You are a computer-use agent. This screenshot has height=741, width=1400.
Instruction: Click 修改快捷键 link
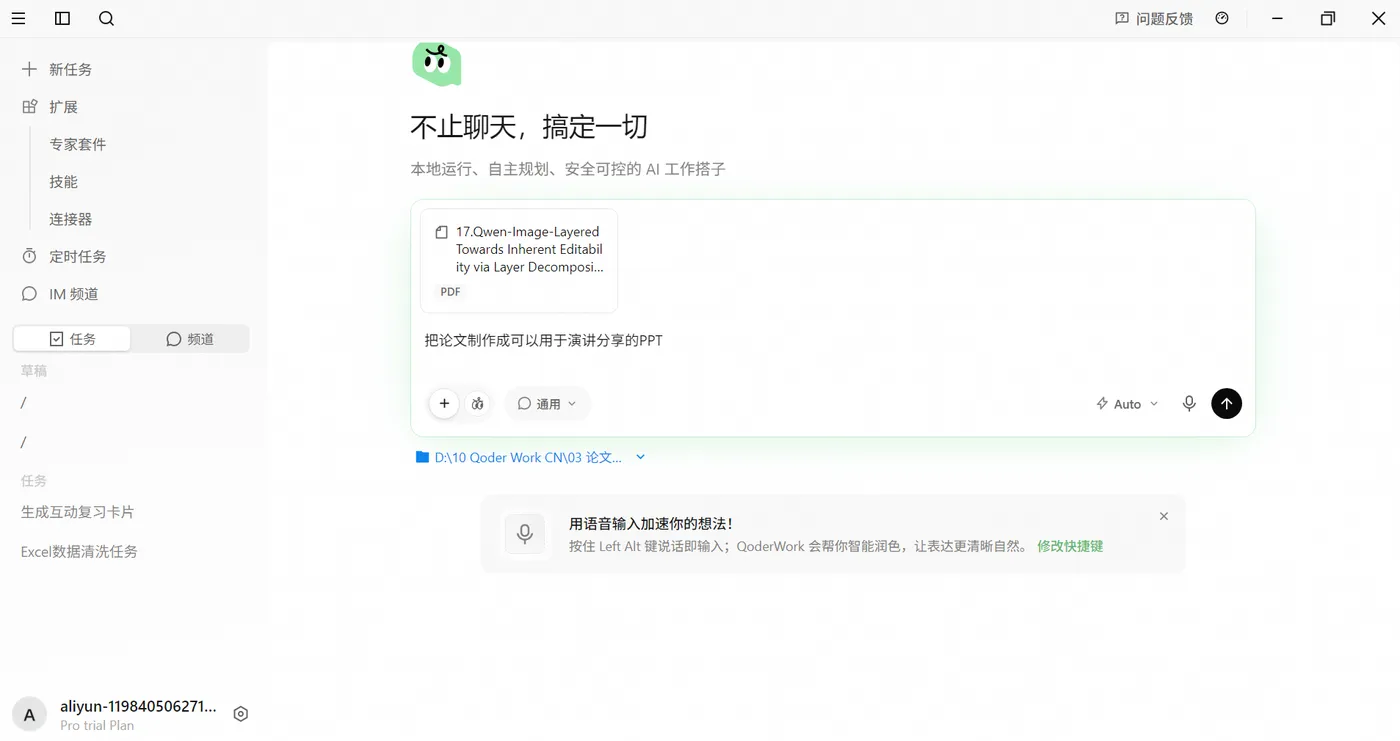tap(1070, 546)
